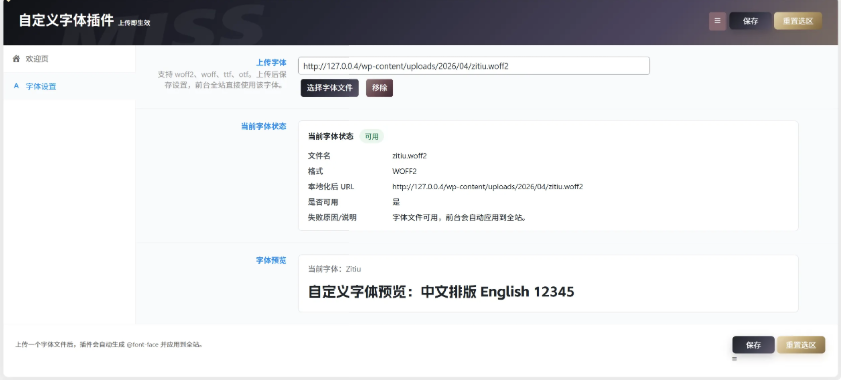Click the 文件名 label
Image resolution: width=843 pixels, height=381 pixels.
pyautogui.click(x=319, y=156)
